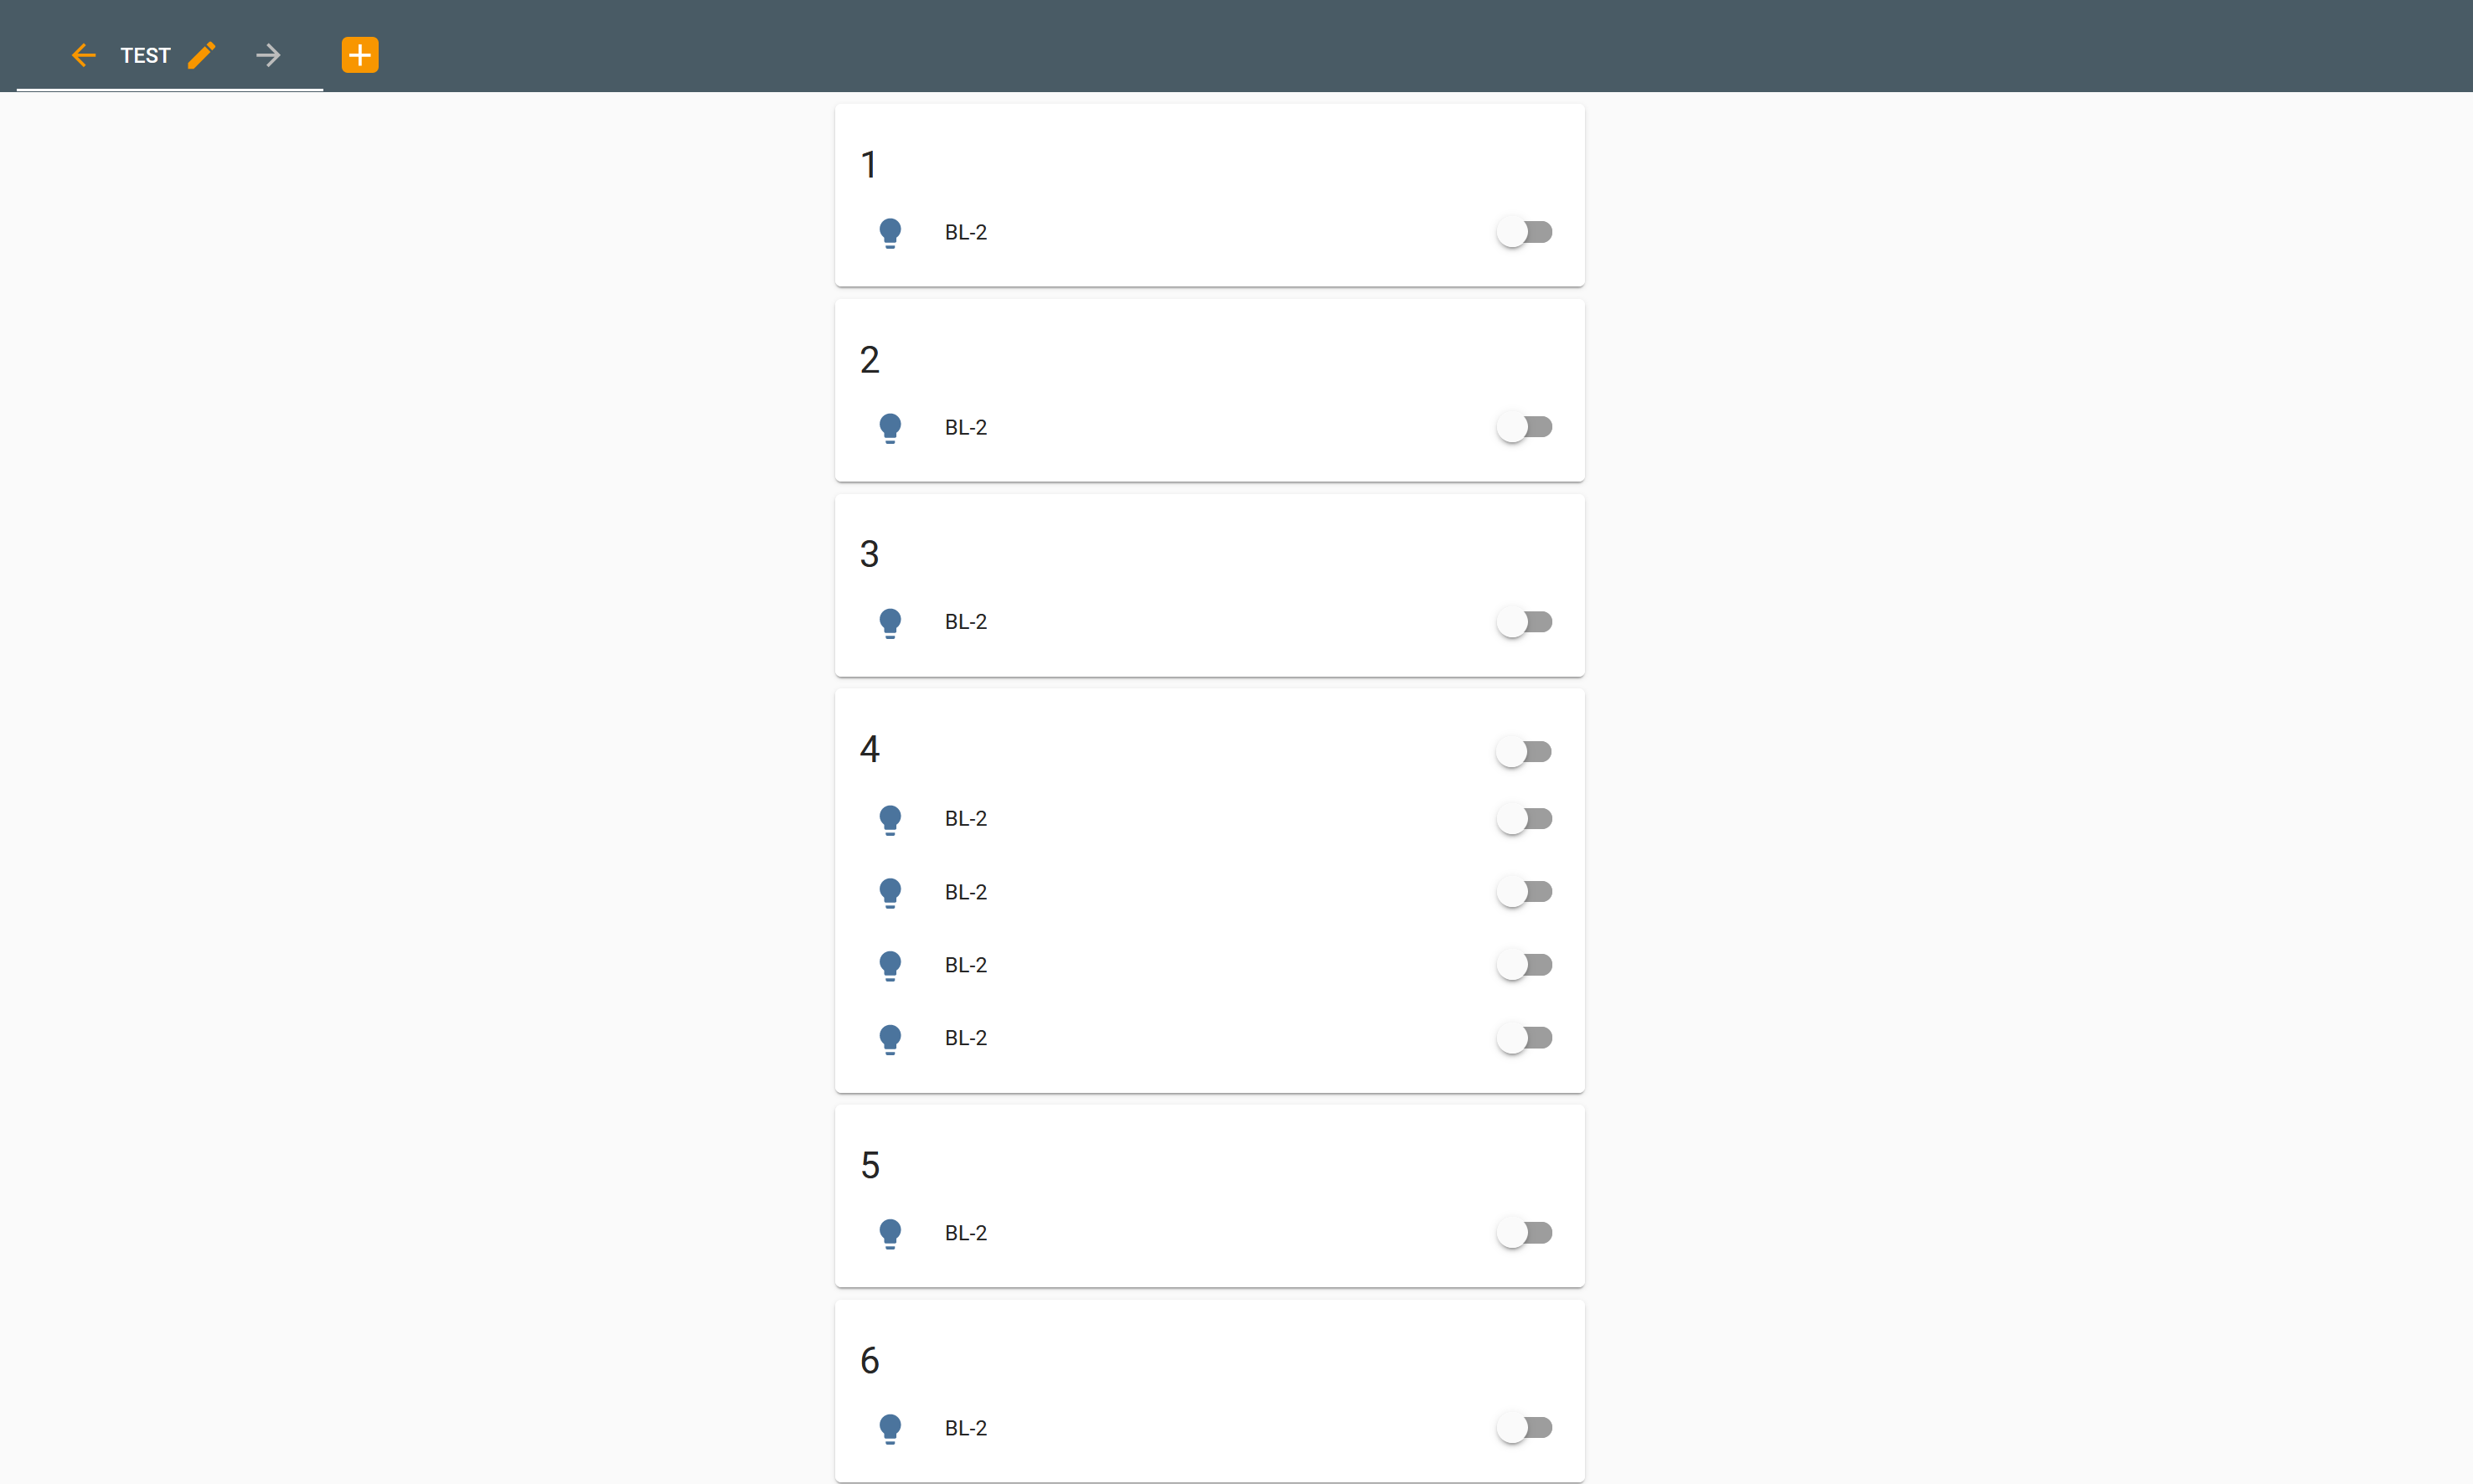2473x1484 pixels.
Task: Click the forward arrow in the header
Action: pyautogui.click(x=268, y=55)
